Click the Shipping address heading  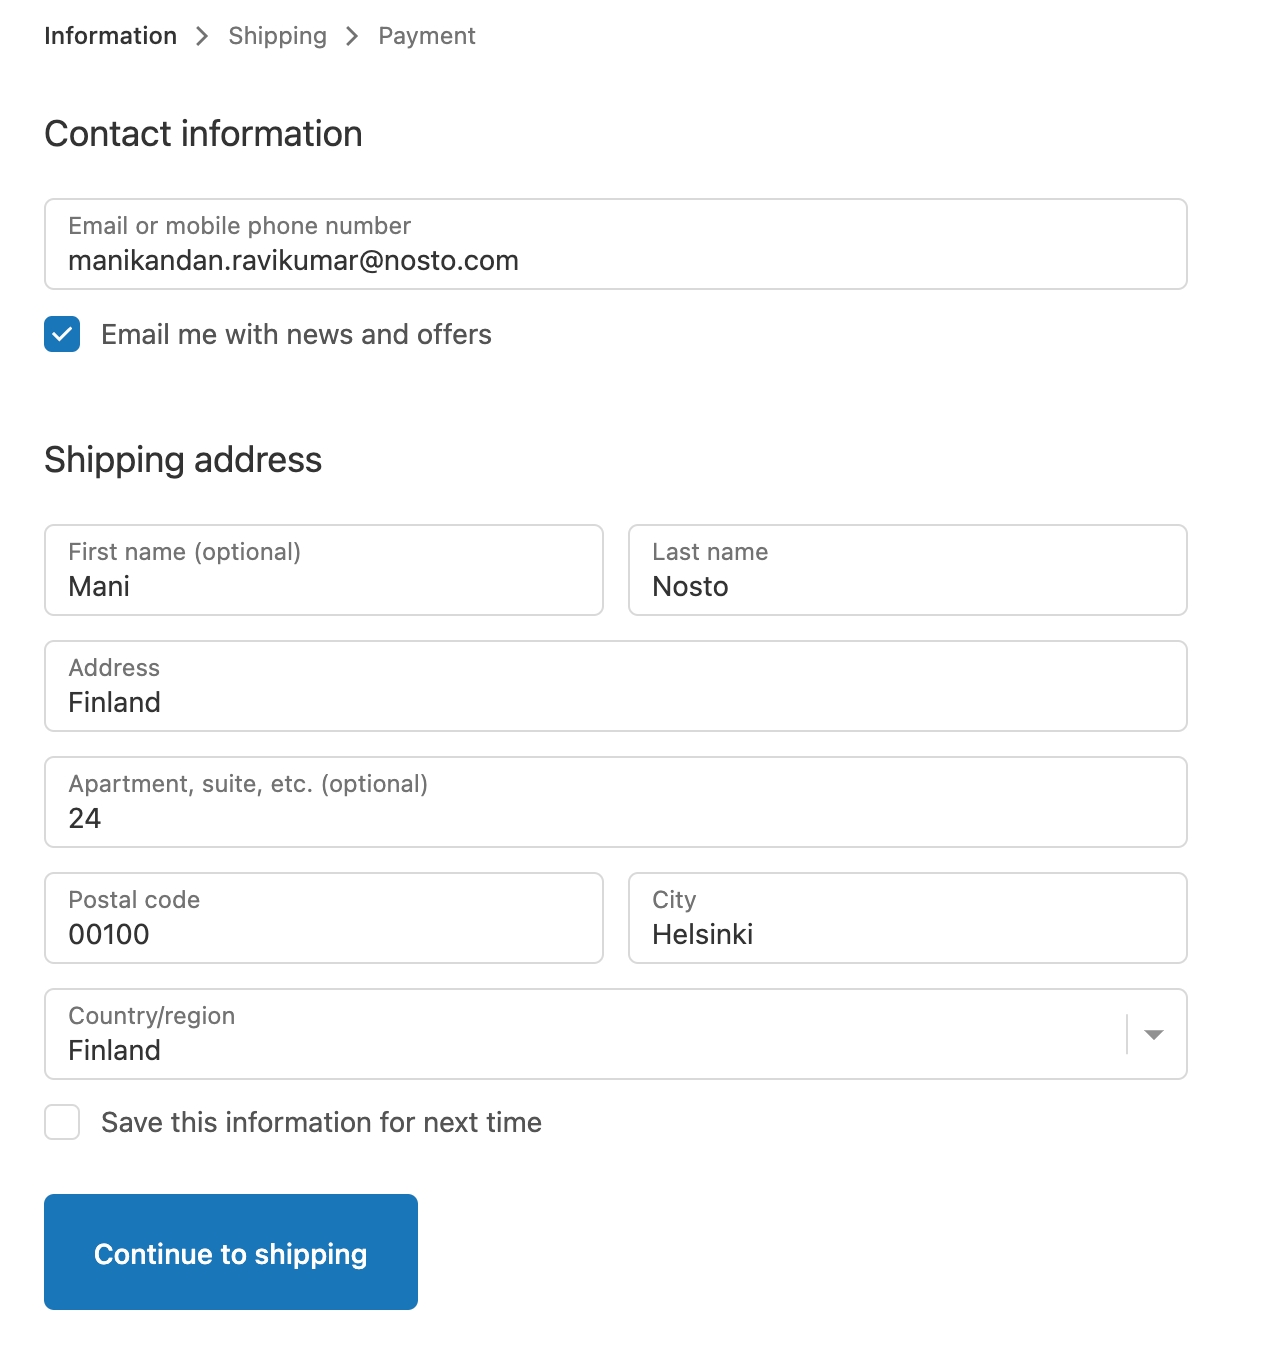[x=183, y=460]
